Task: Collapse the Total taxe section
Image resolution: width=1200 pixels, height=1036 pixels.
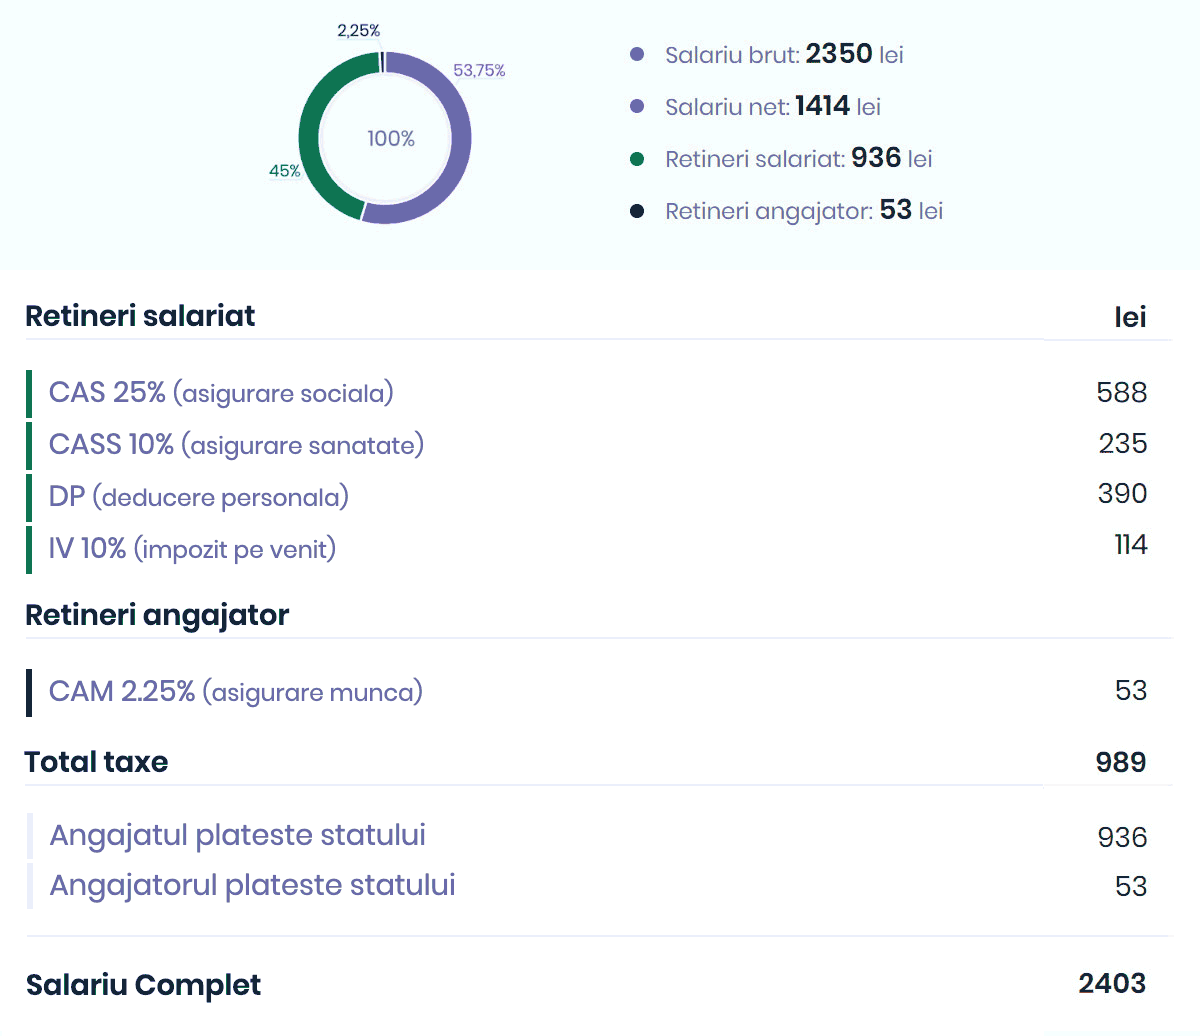Action: click(96, 762)
